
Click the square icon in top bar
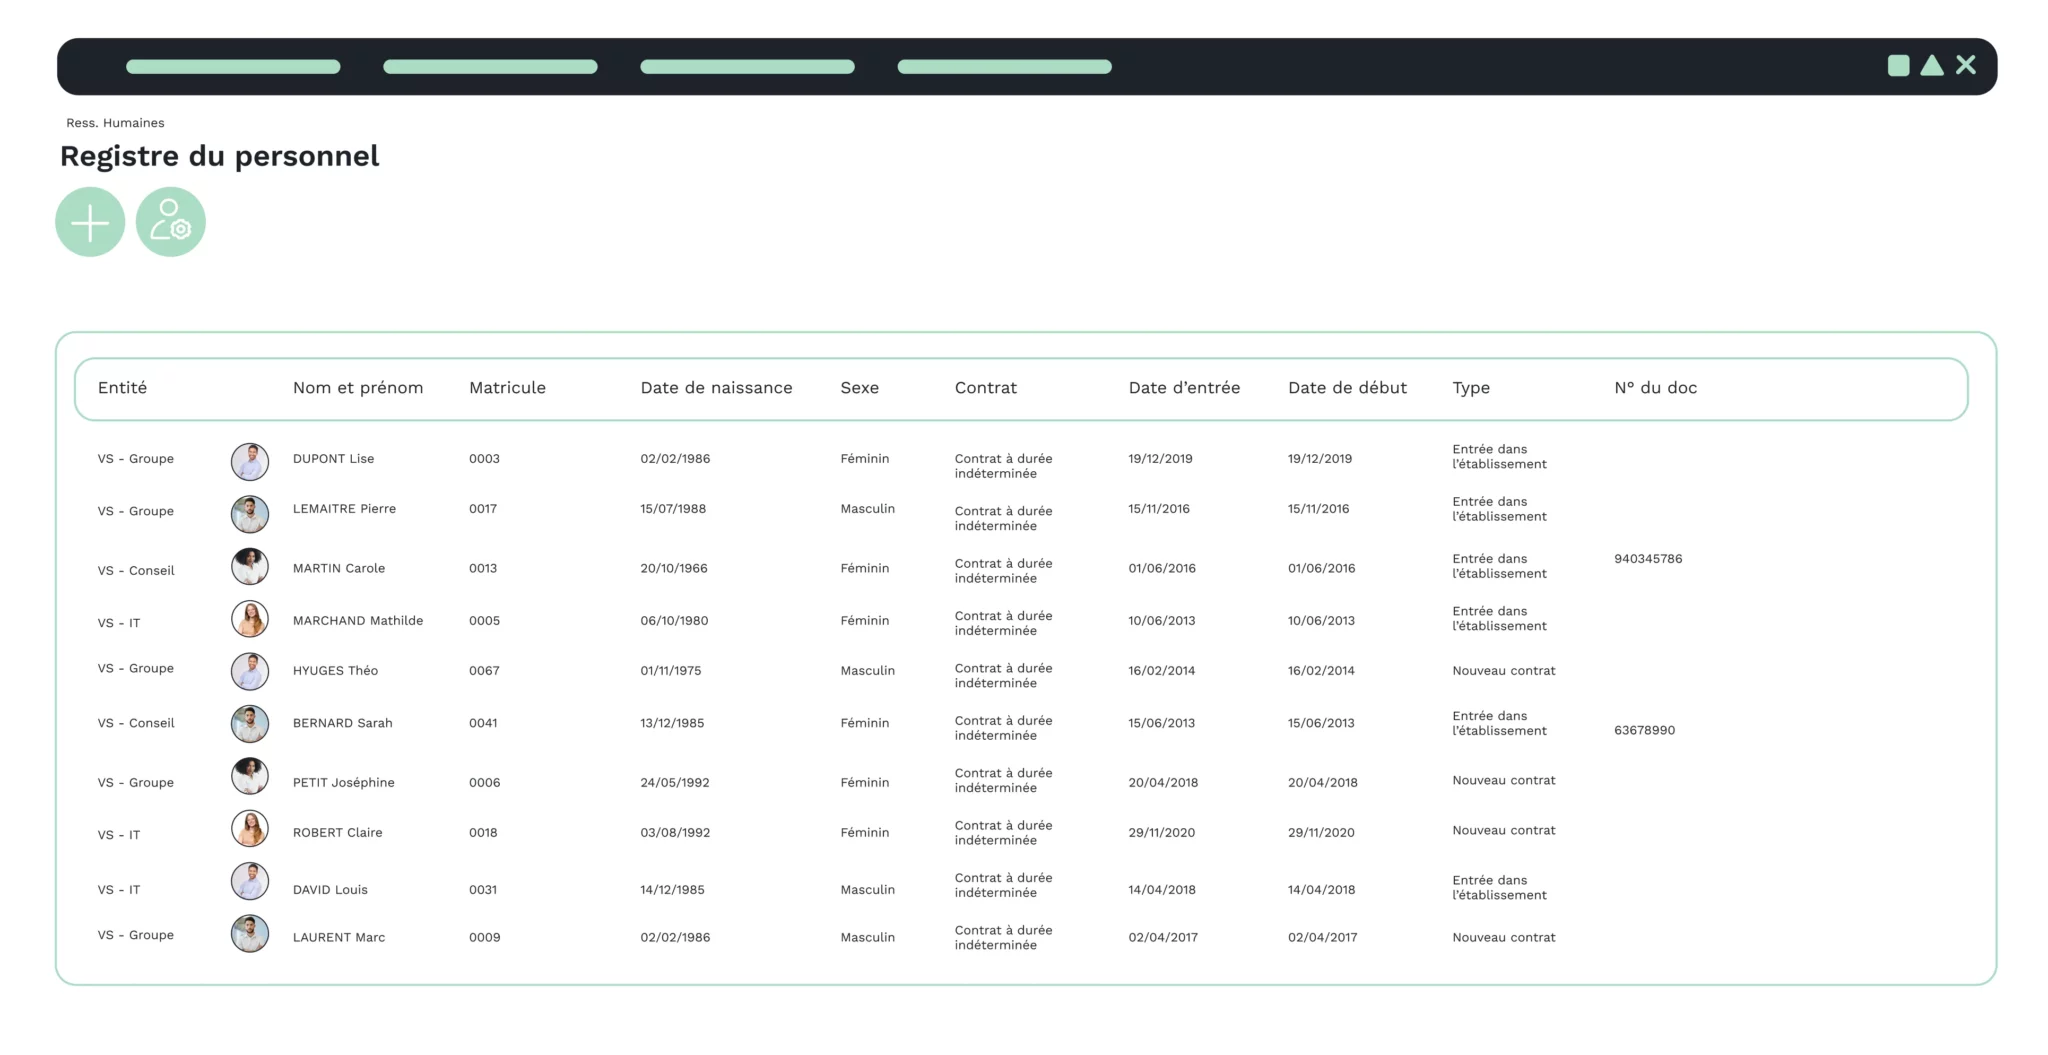click(1898, 66)
